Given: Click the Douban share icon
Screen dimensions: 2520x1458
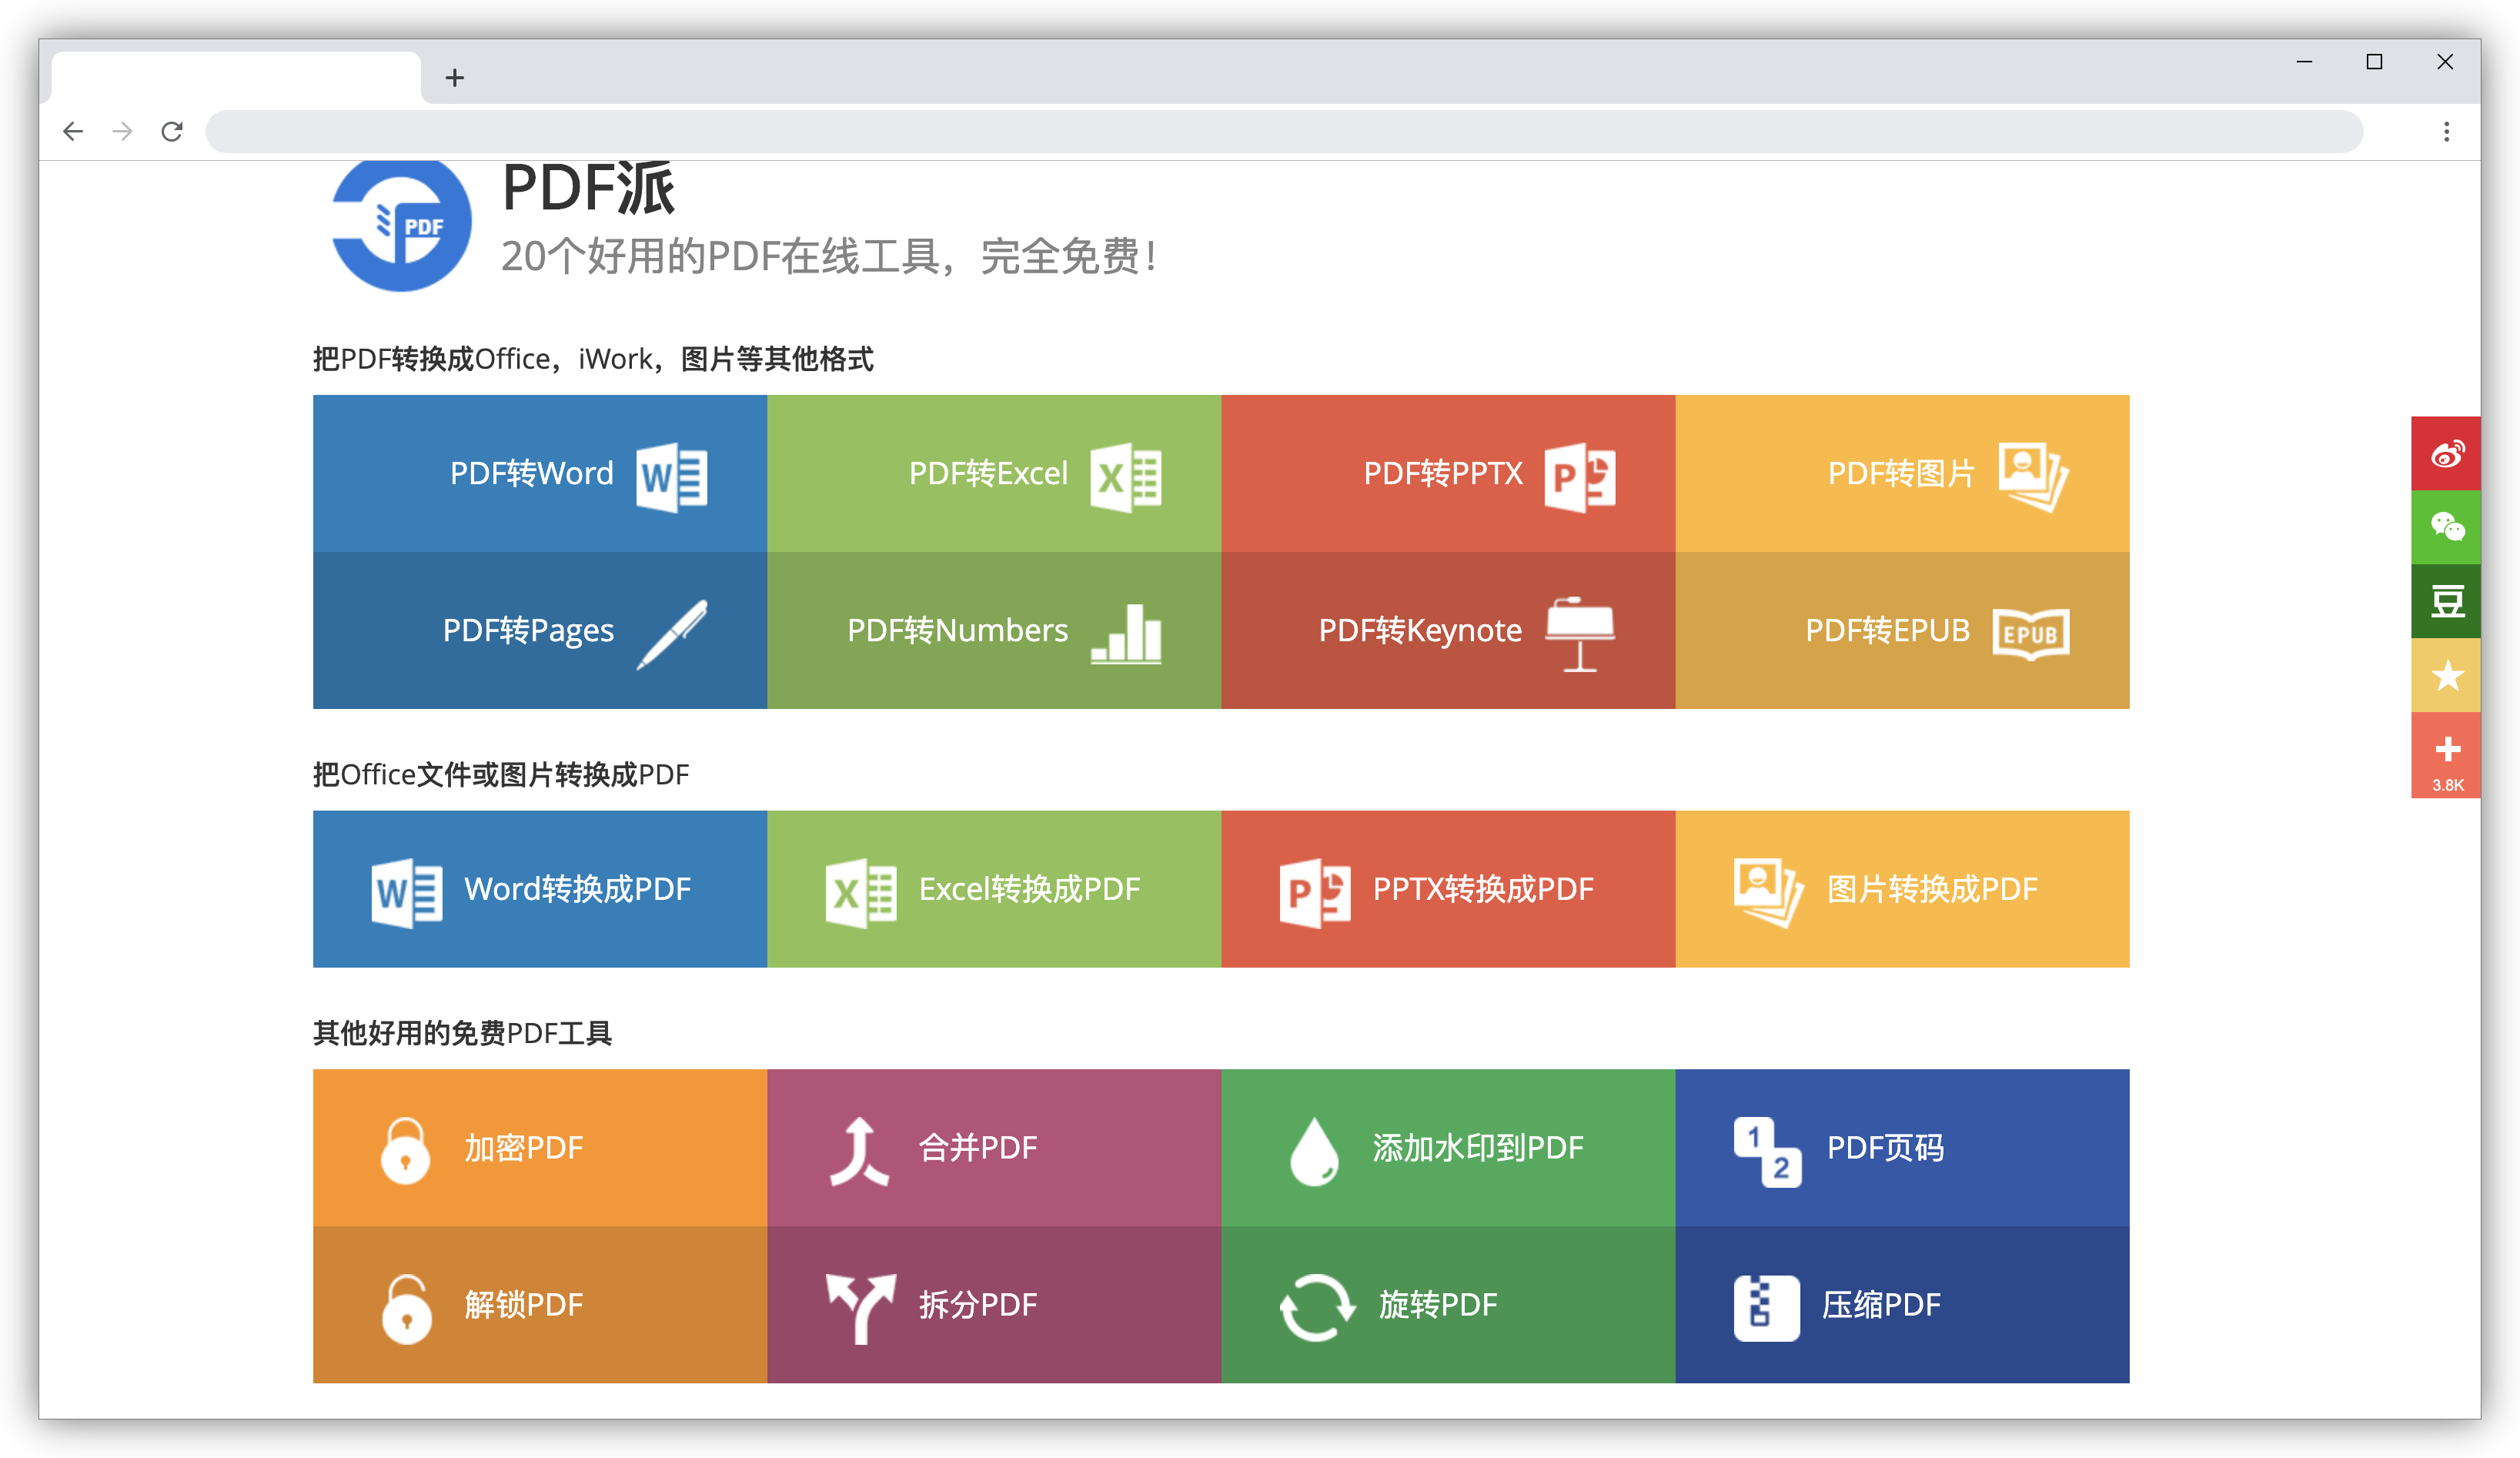Looking at the screenshot, I should click(2446, 601).
